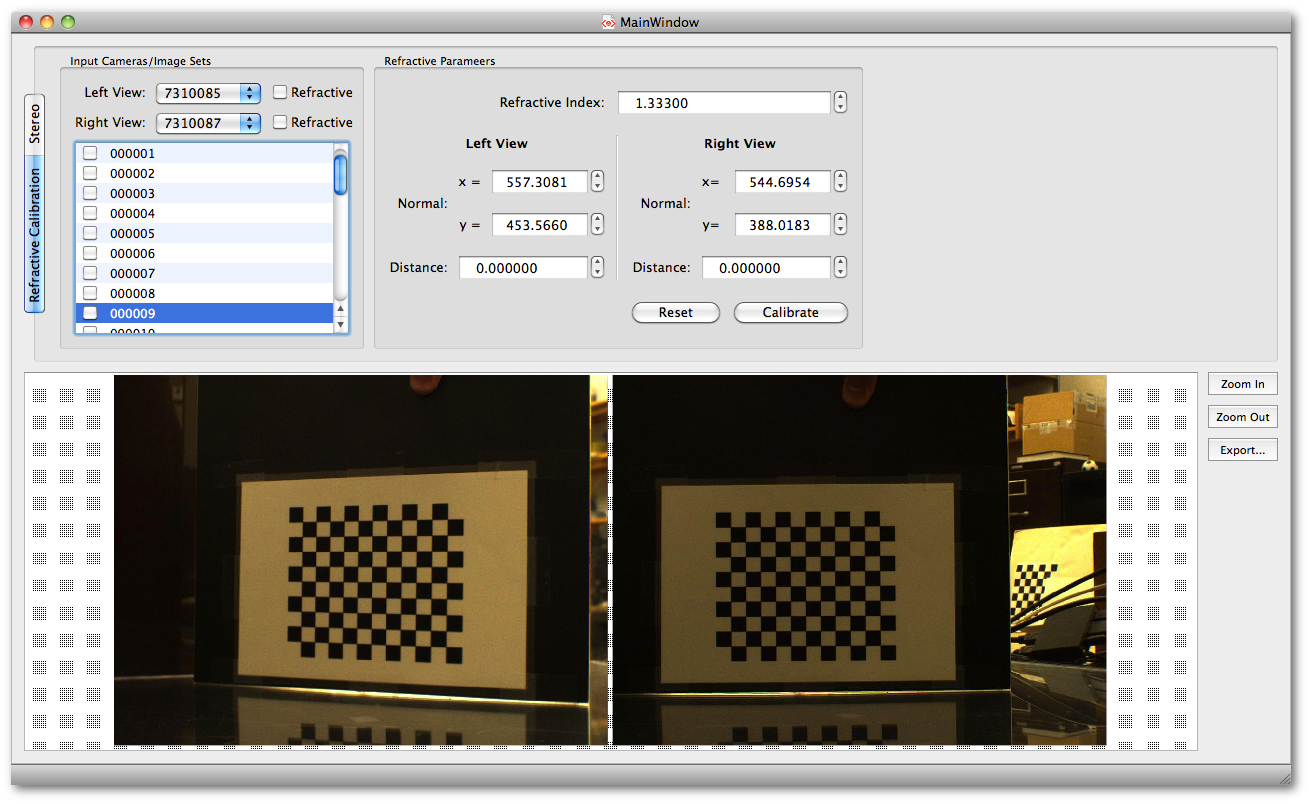Click the Left View Distance stepper

coord(597,267)
